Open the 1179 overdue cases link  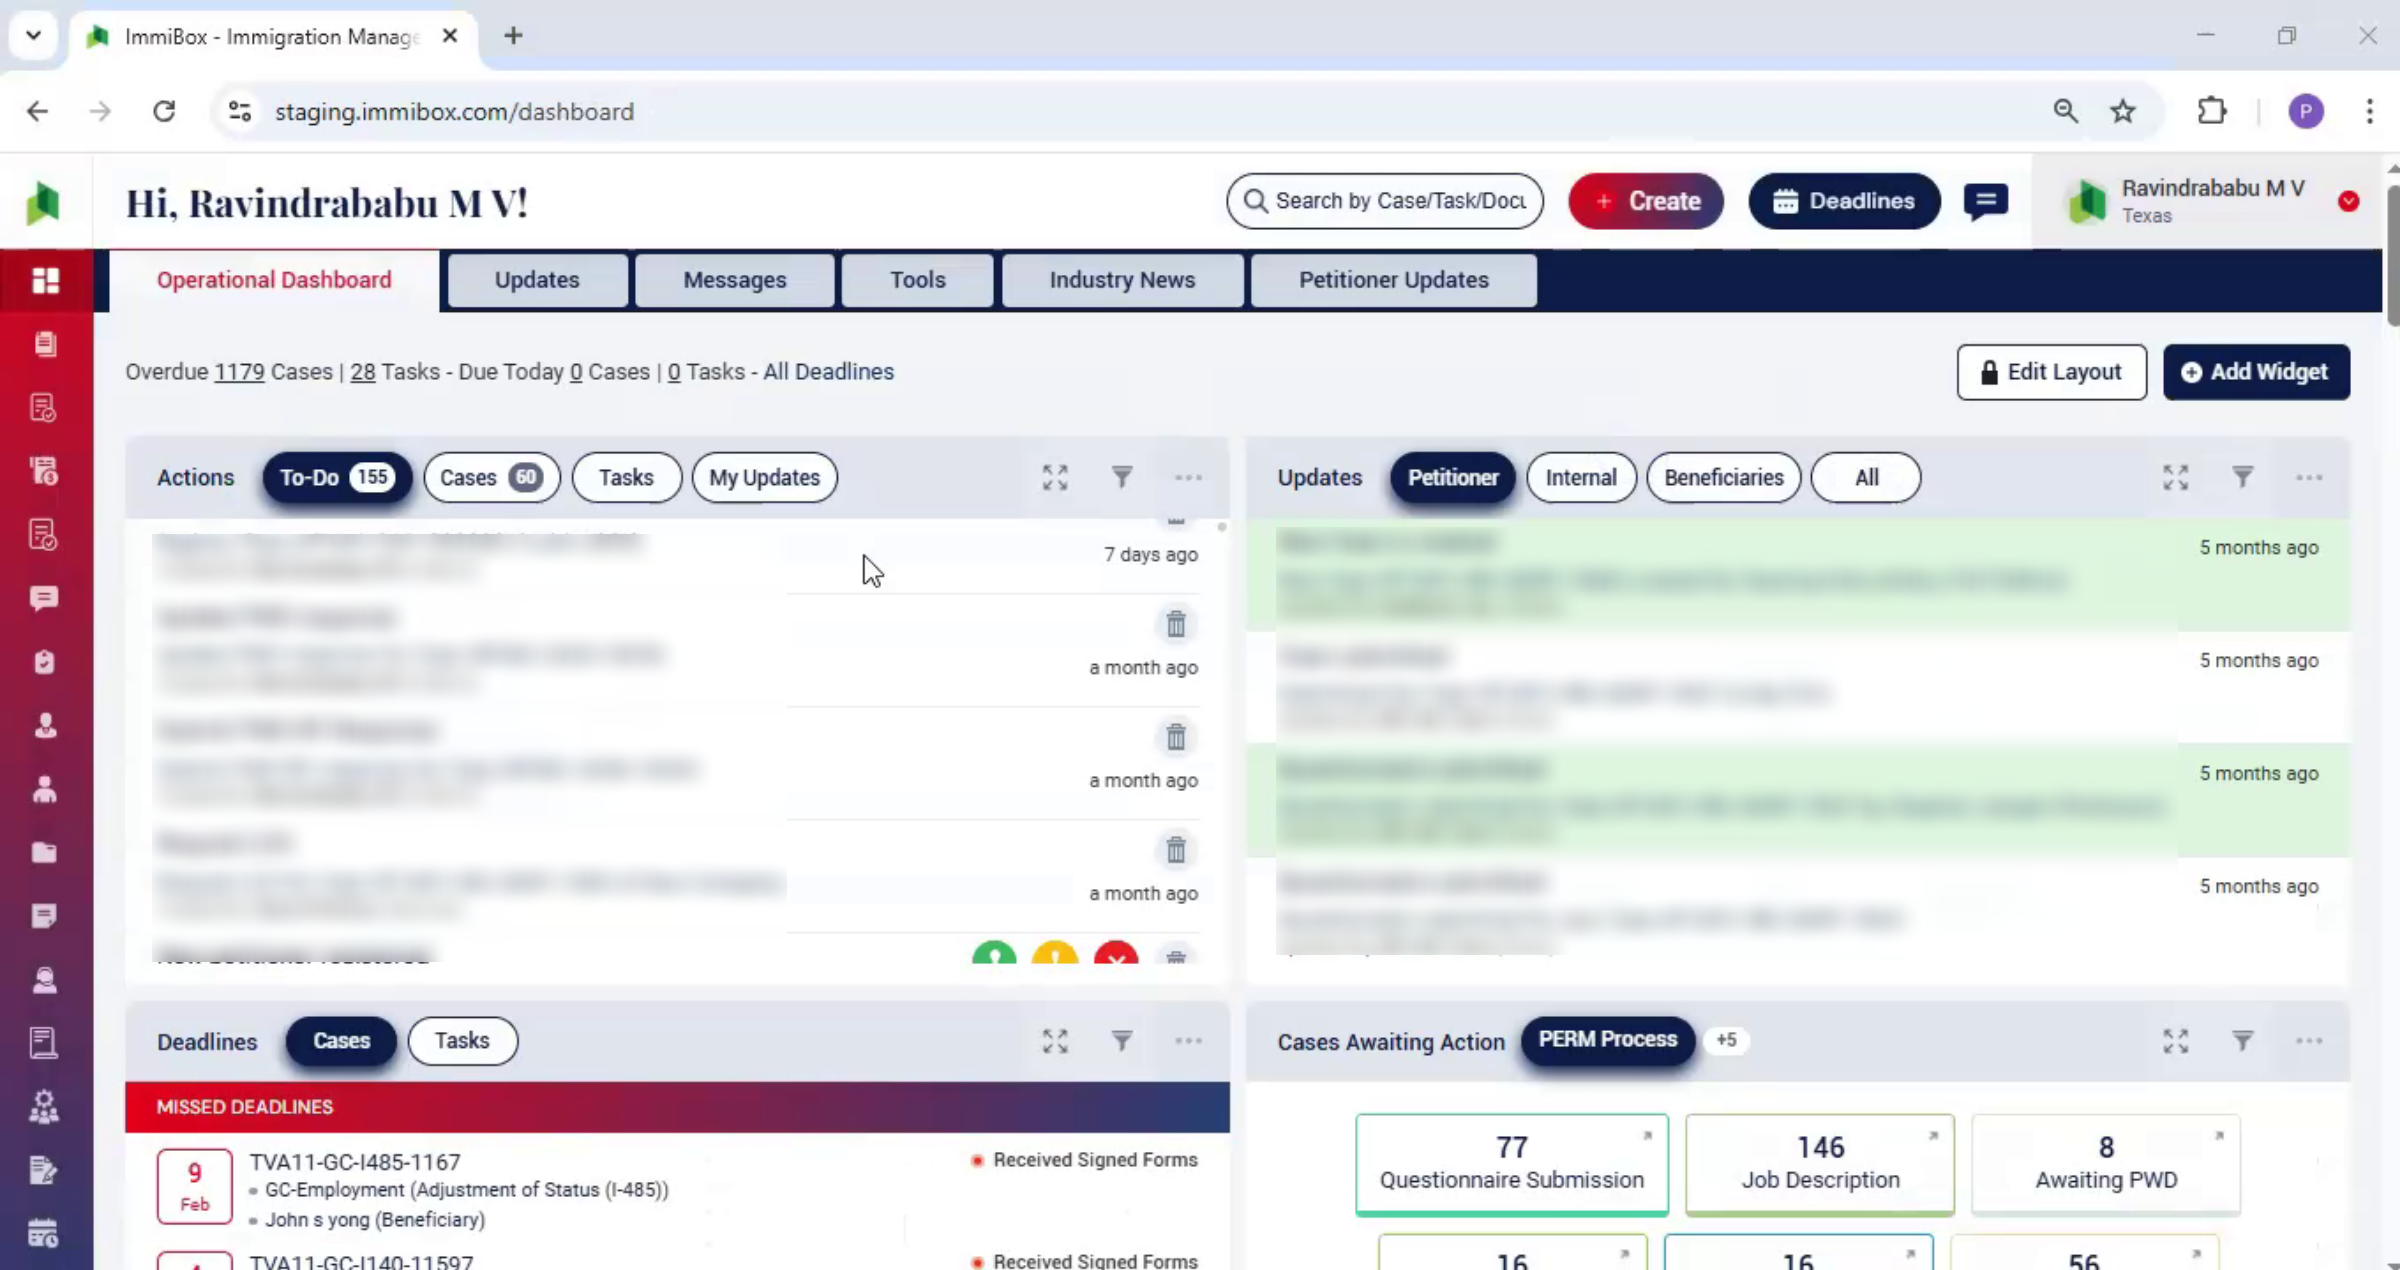click(239, 372)
